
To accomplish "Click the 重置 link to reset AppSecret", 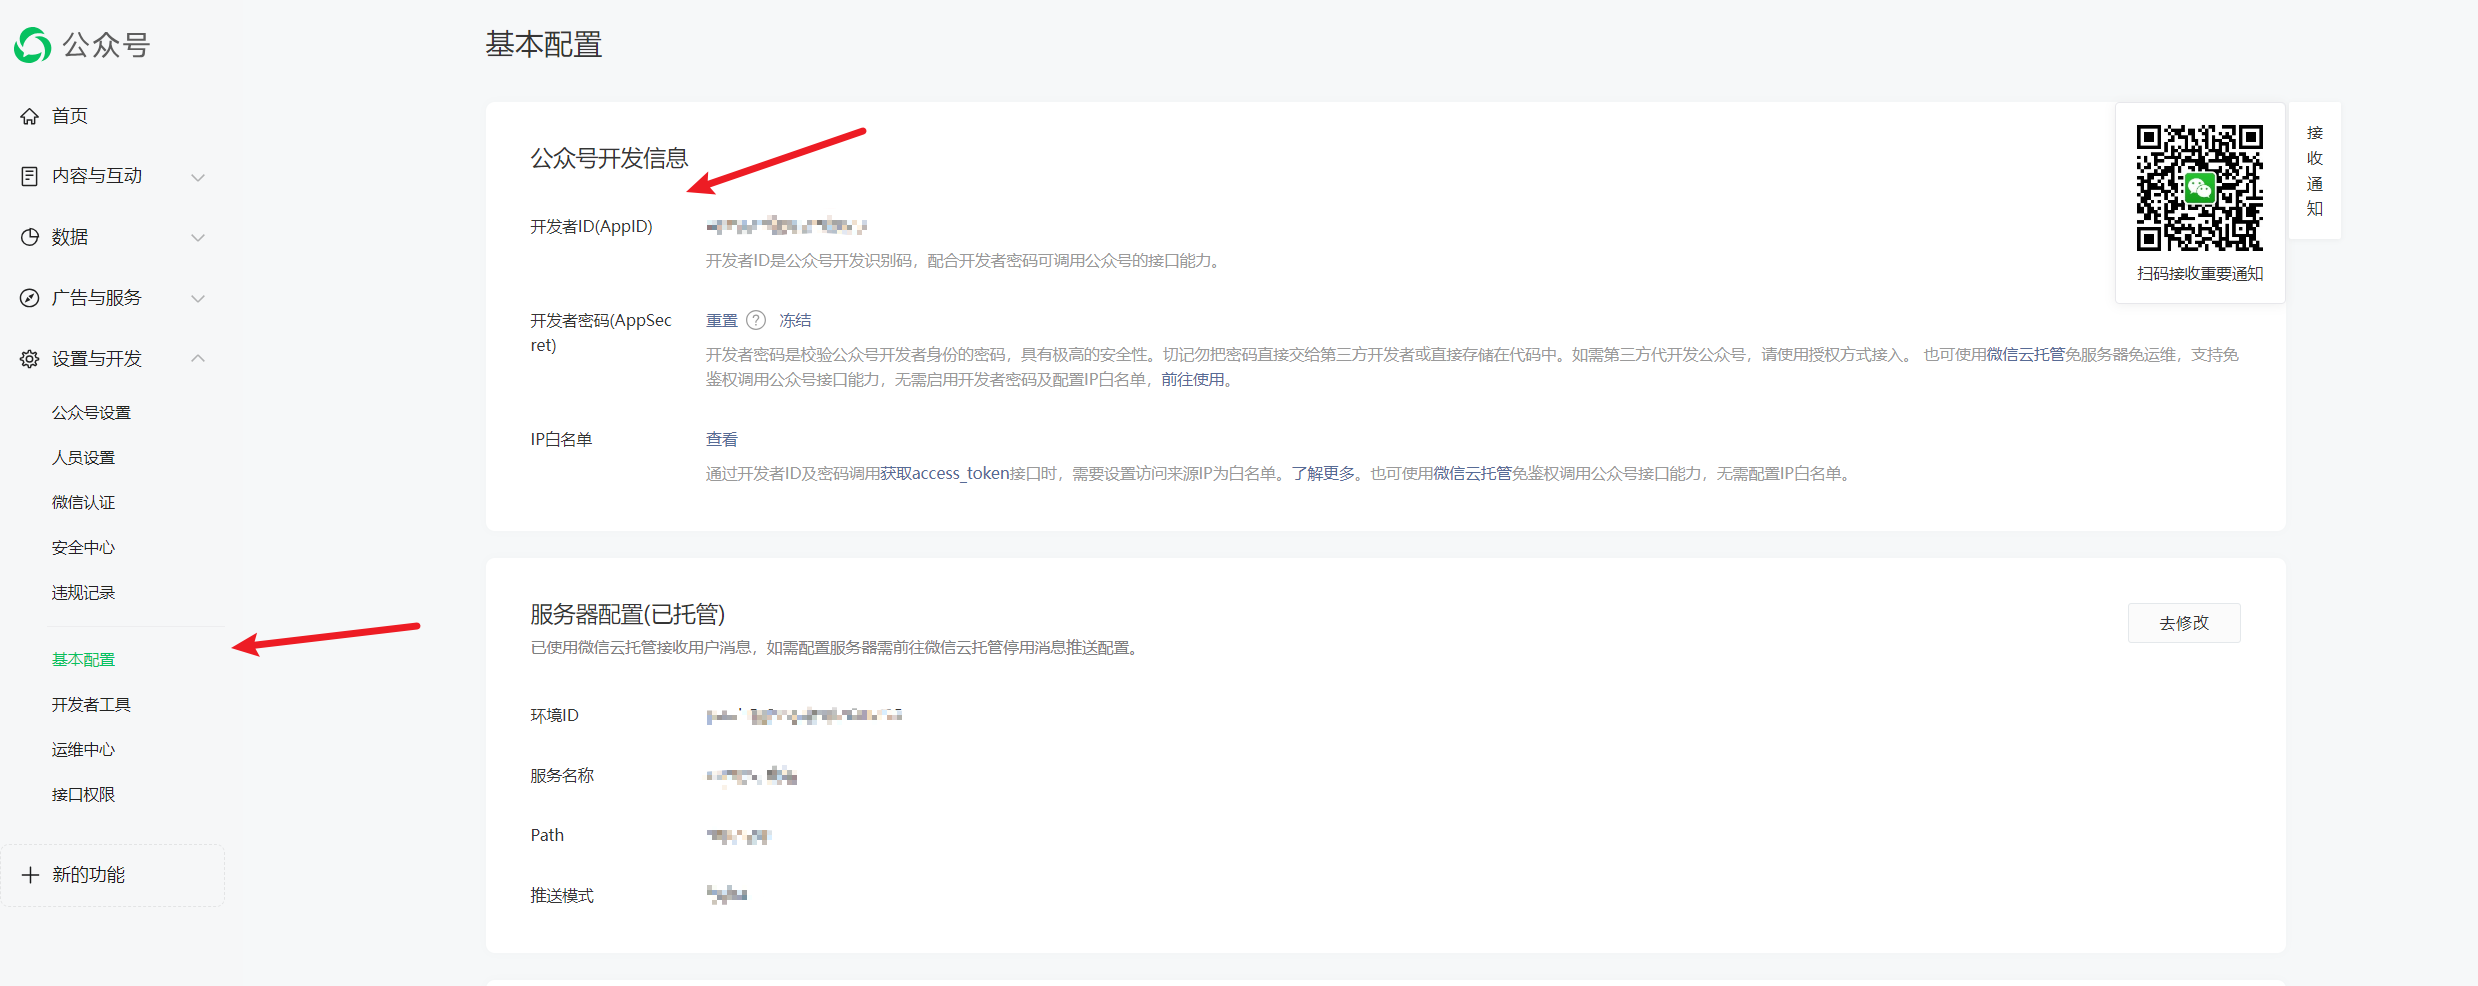I will click(x=721, y=320).
